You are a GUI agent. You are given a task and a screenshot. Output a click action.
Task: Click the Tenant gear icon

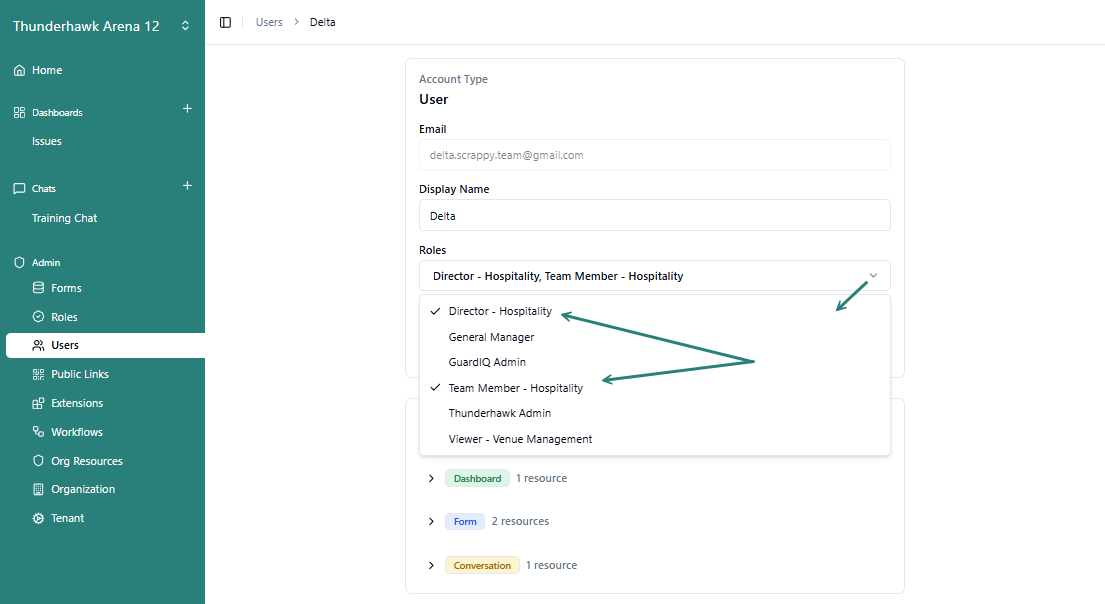point(38,518)
